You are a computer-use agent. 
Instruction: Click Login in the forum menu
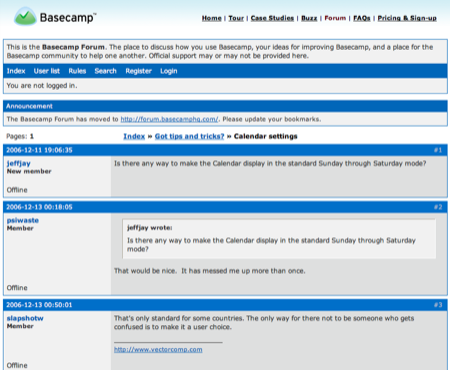[x=169, y=71]
